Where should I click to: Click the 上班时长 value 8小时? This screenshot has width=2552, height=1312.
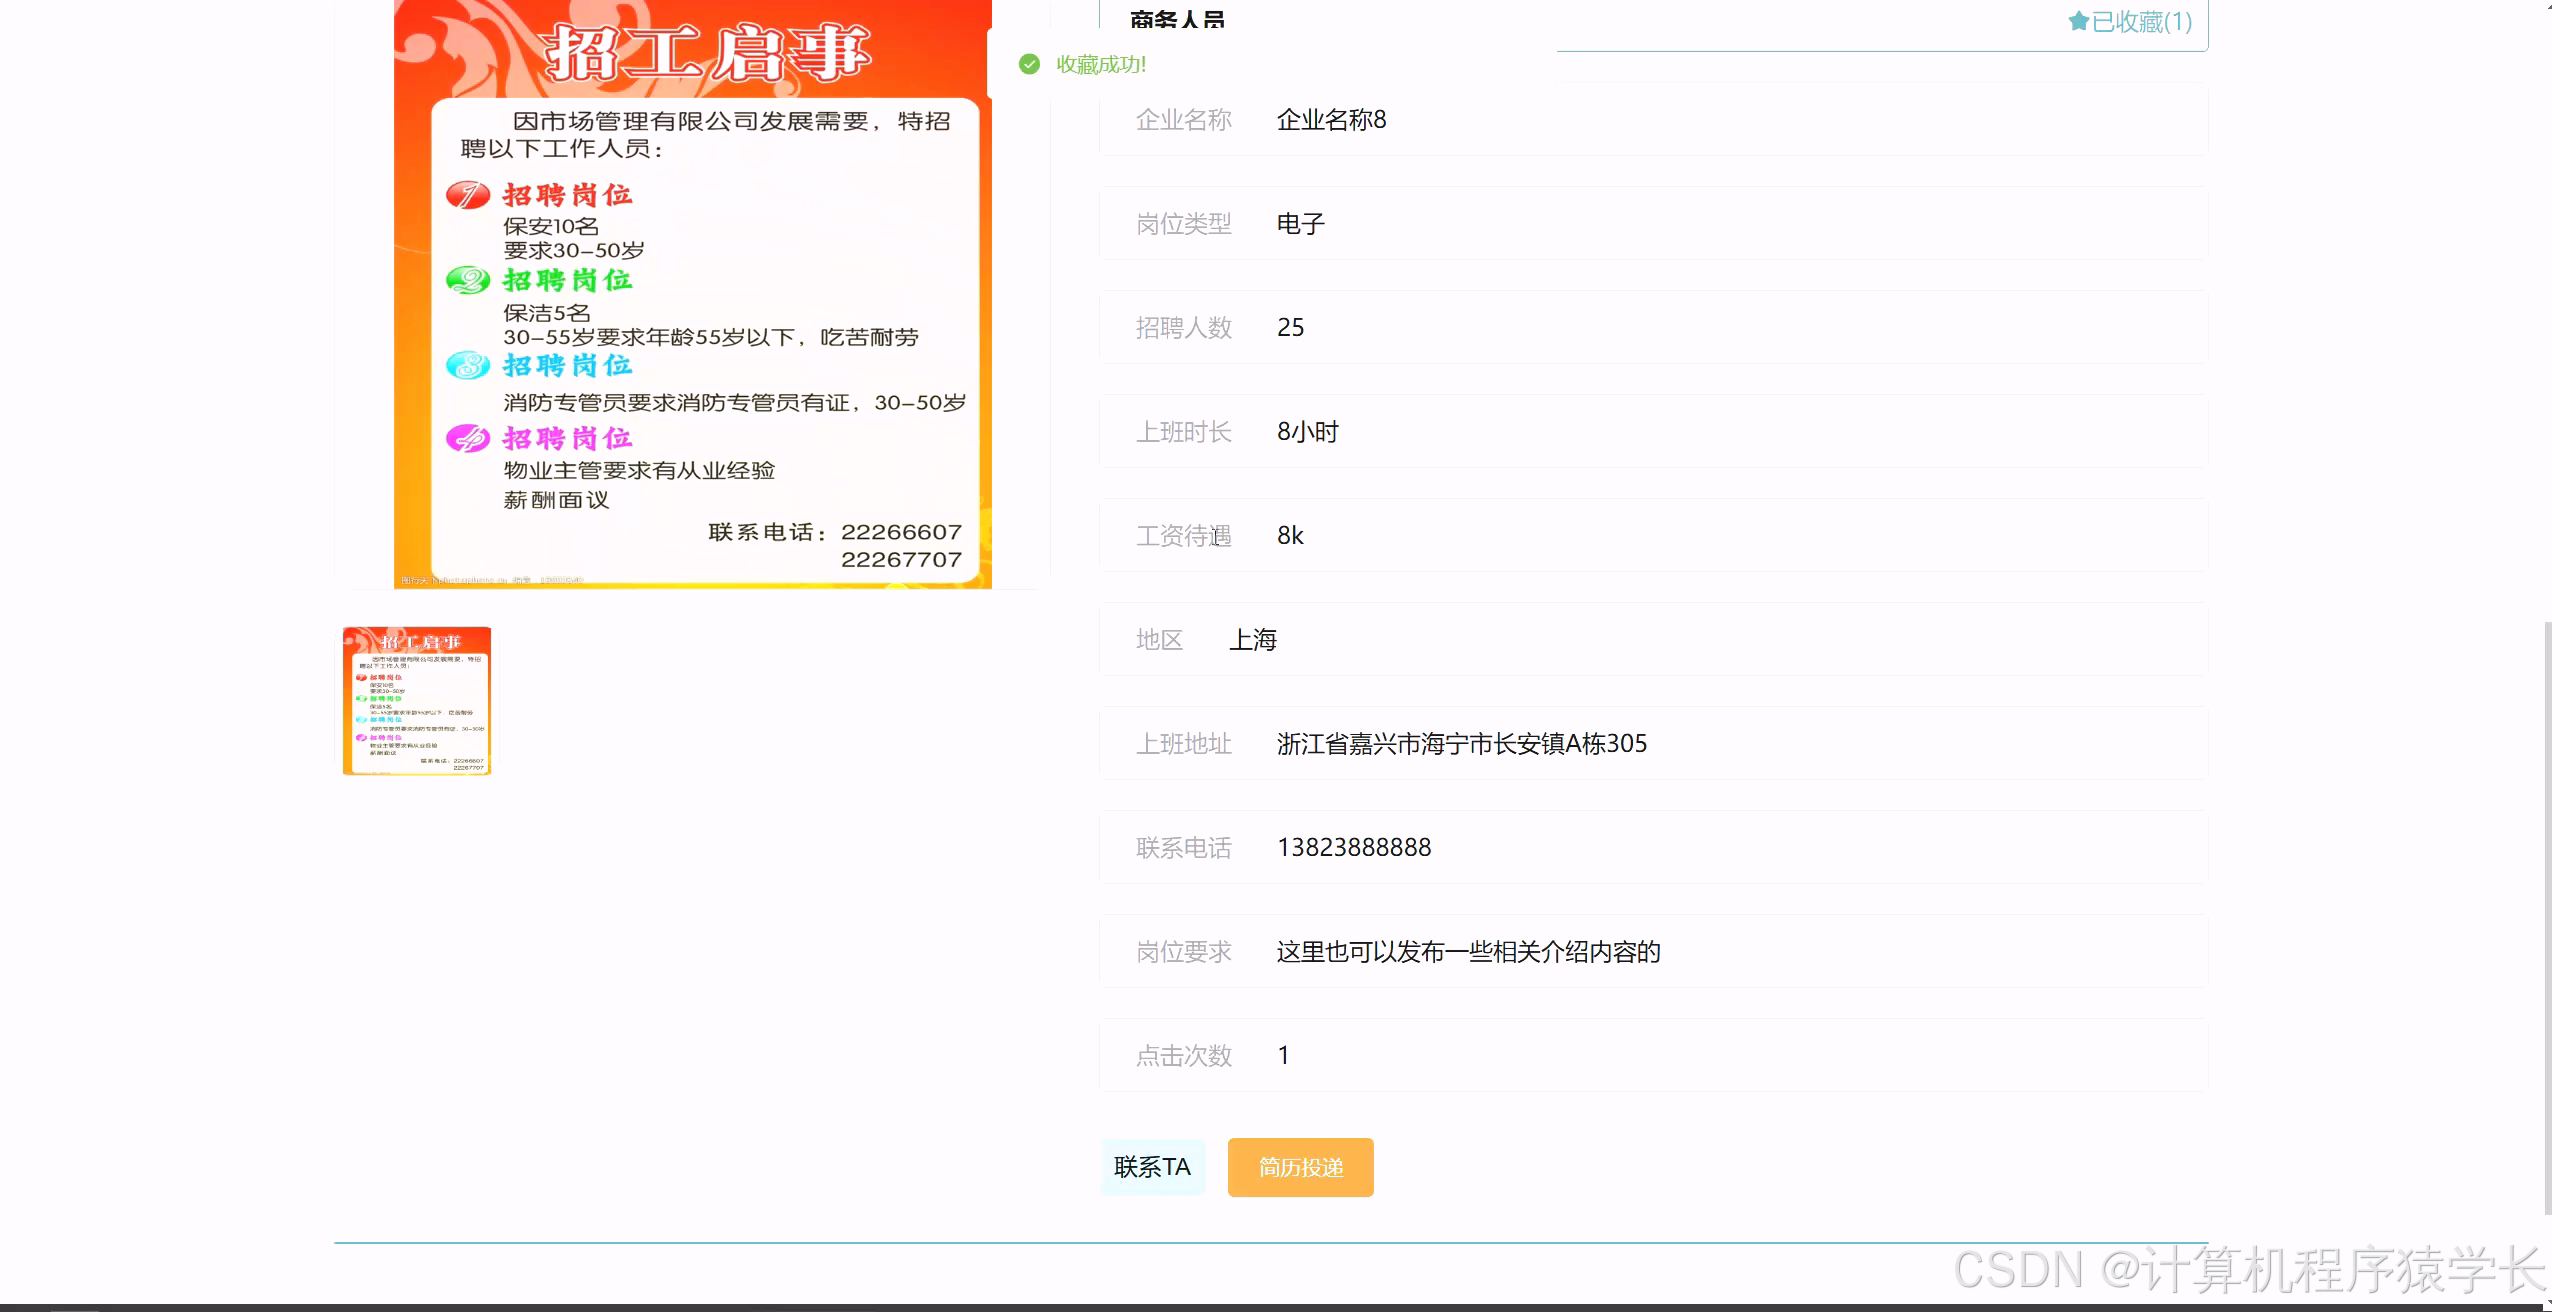1308,431
